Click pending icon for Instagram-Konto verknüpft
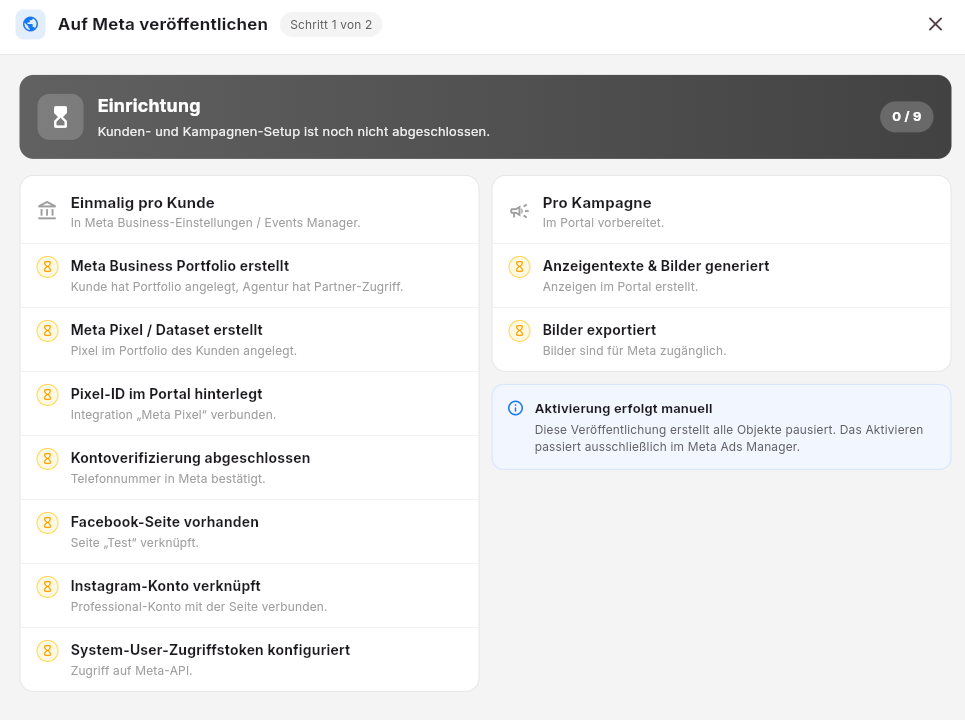The height and width of the screenshot is (720, 965). 47,587
